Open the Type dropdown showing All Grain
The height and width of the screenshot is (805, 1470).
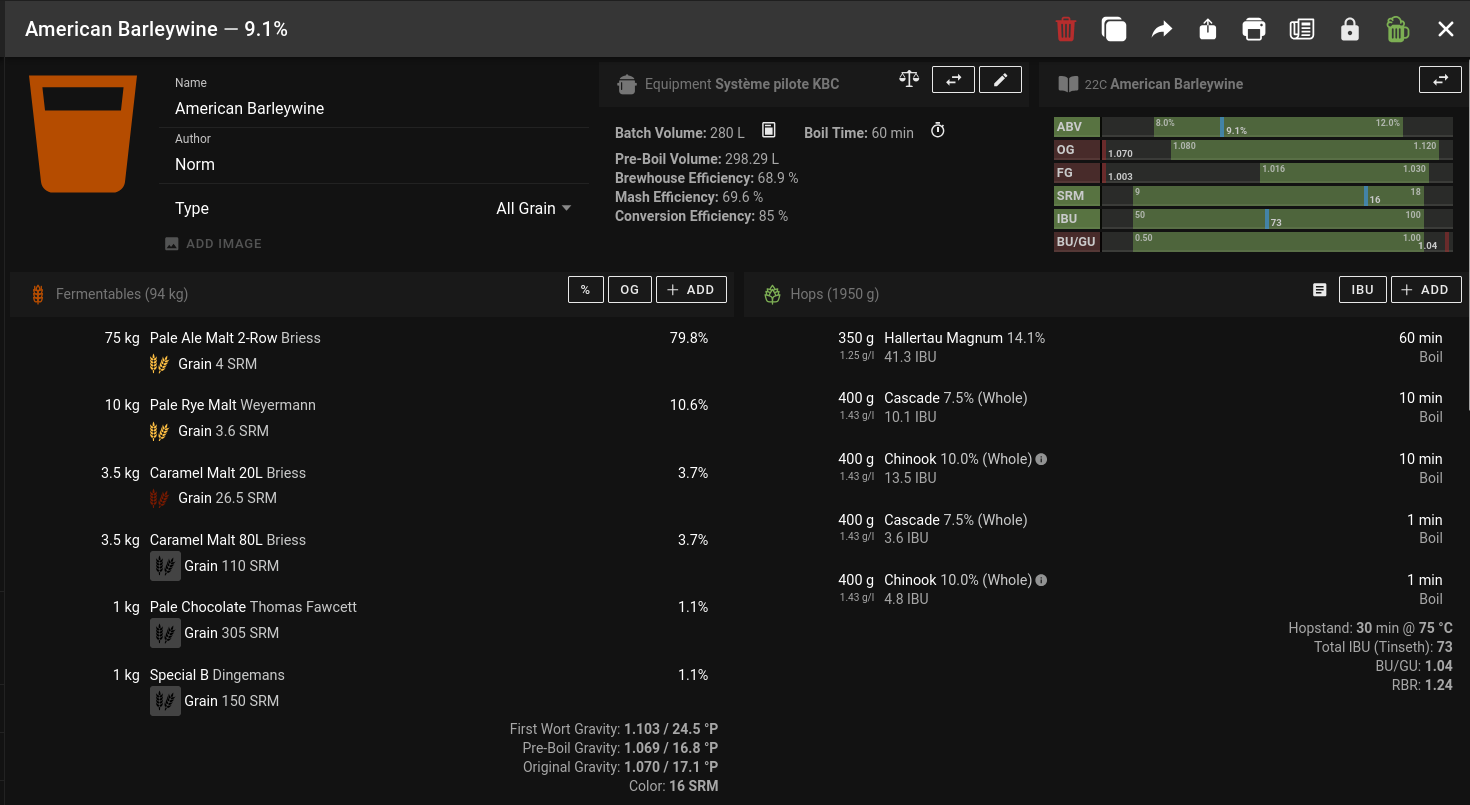tap(533, 208)
